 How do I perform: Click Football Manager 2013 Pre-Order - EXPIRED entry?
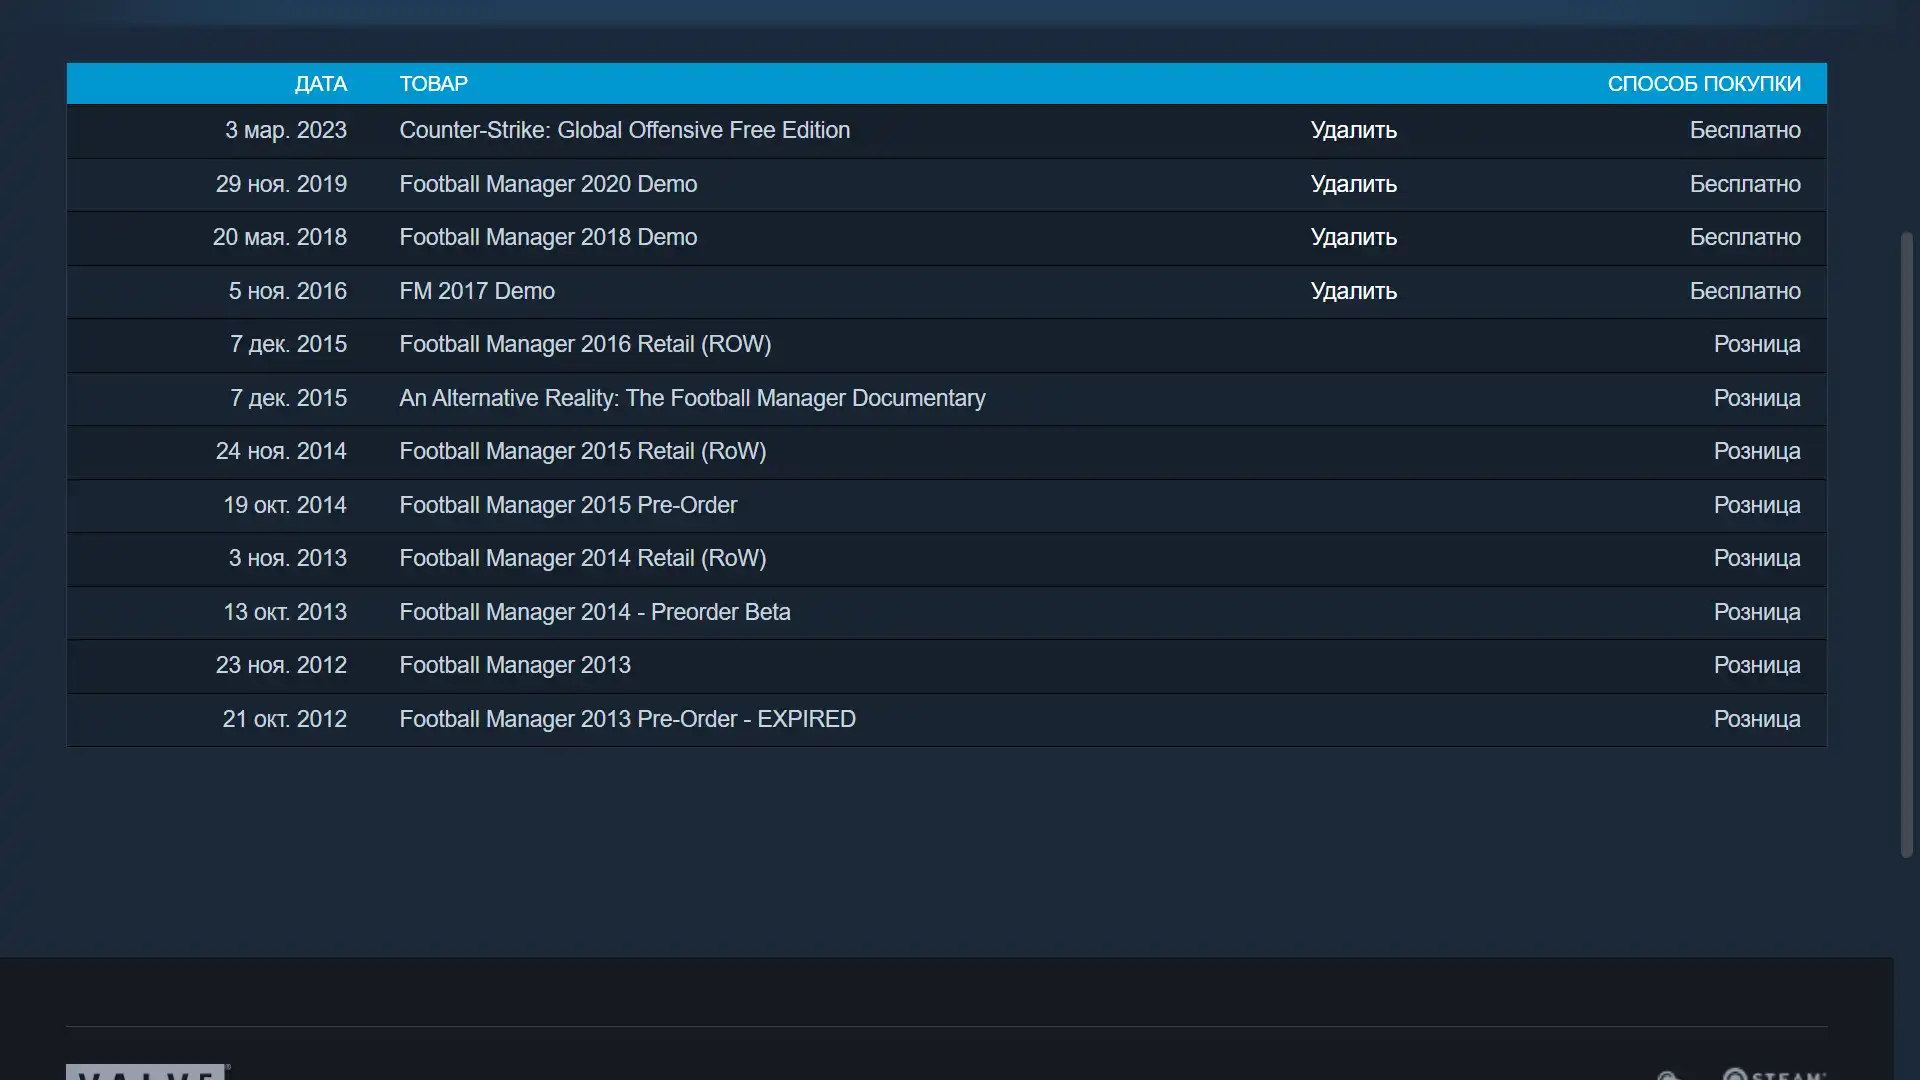pyautogui.click(x=627, y=719)
